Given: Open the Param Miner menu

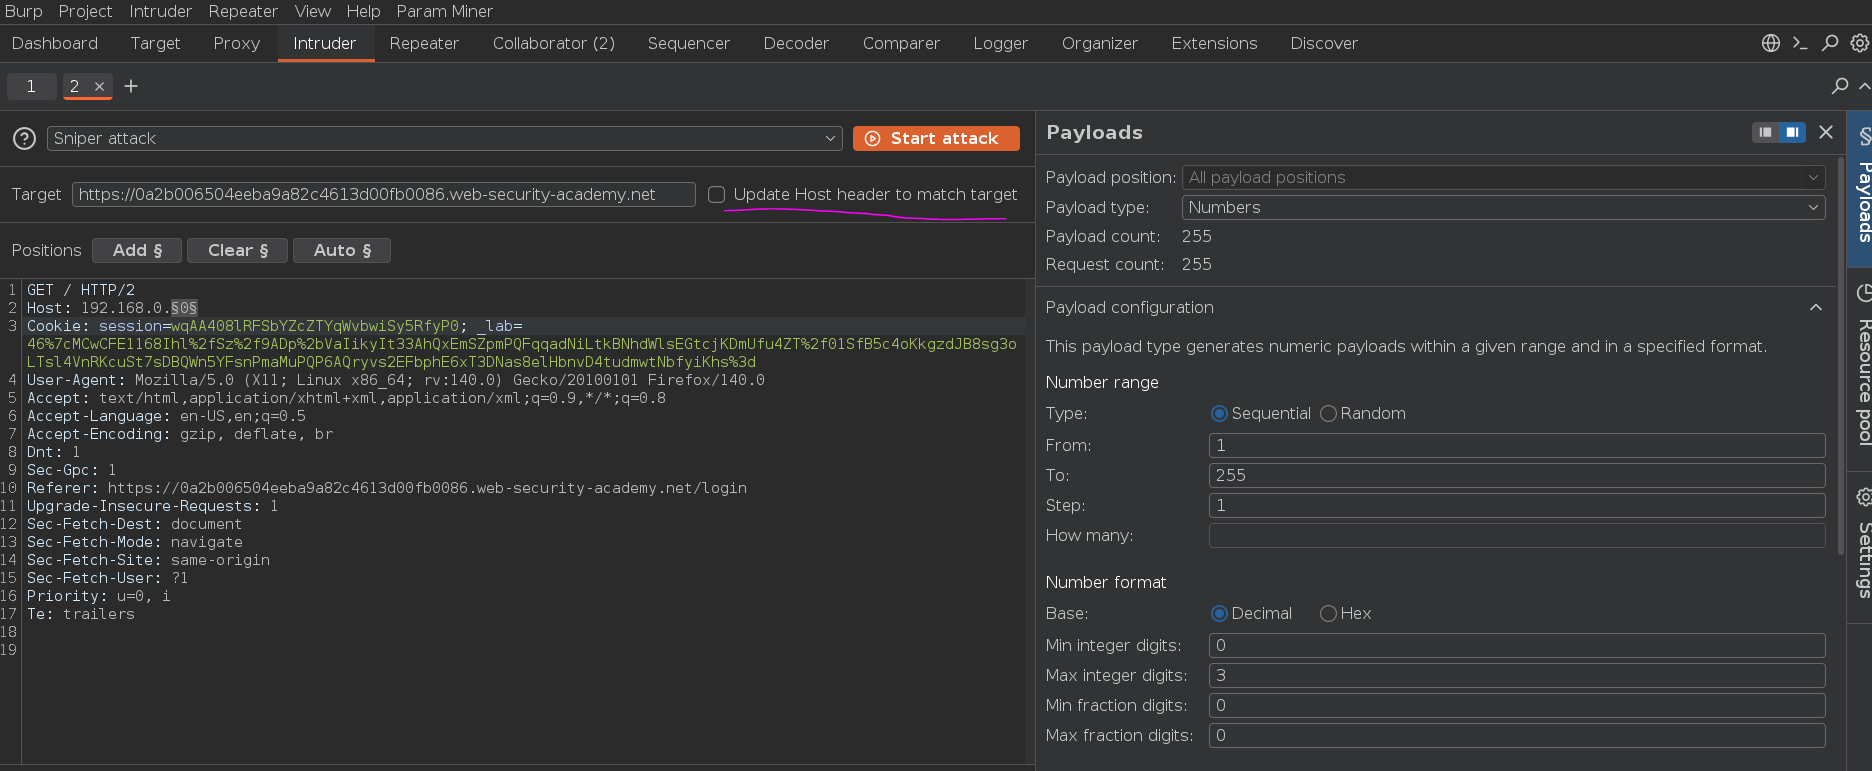Looking at the screenshot, I should (x=444, y=11).
